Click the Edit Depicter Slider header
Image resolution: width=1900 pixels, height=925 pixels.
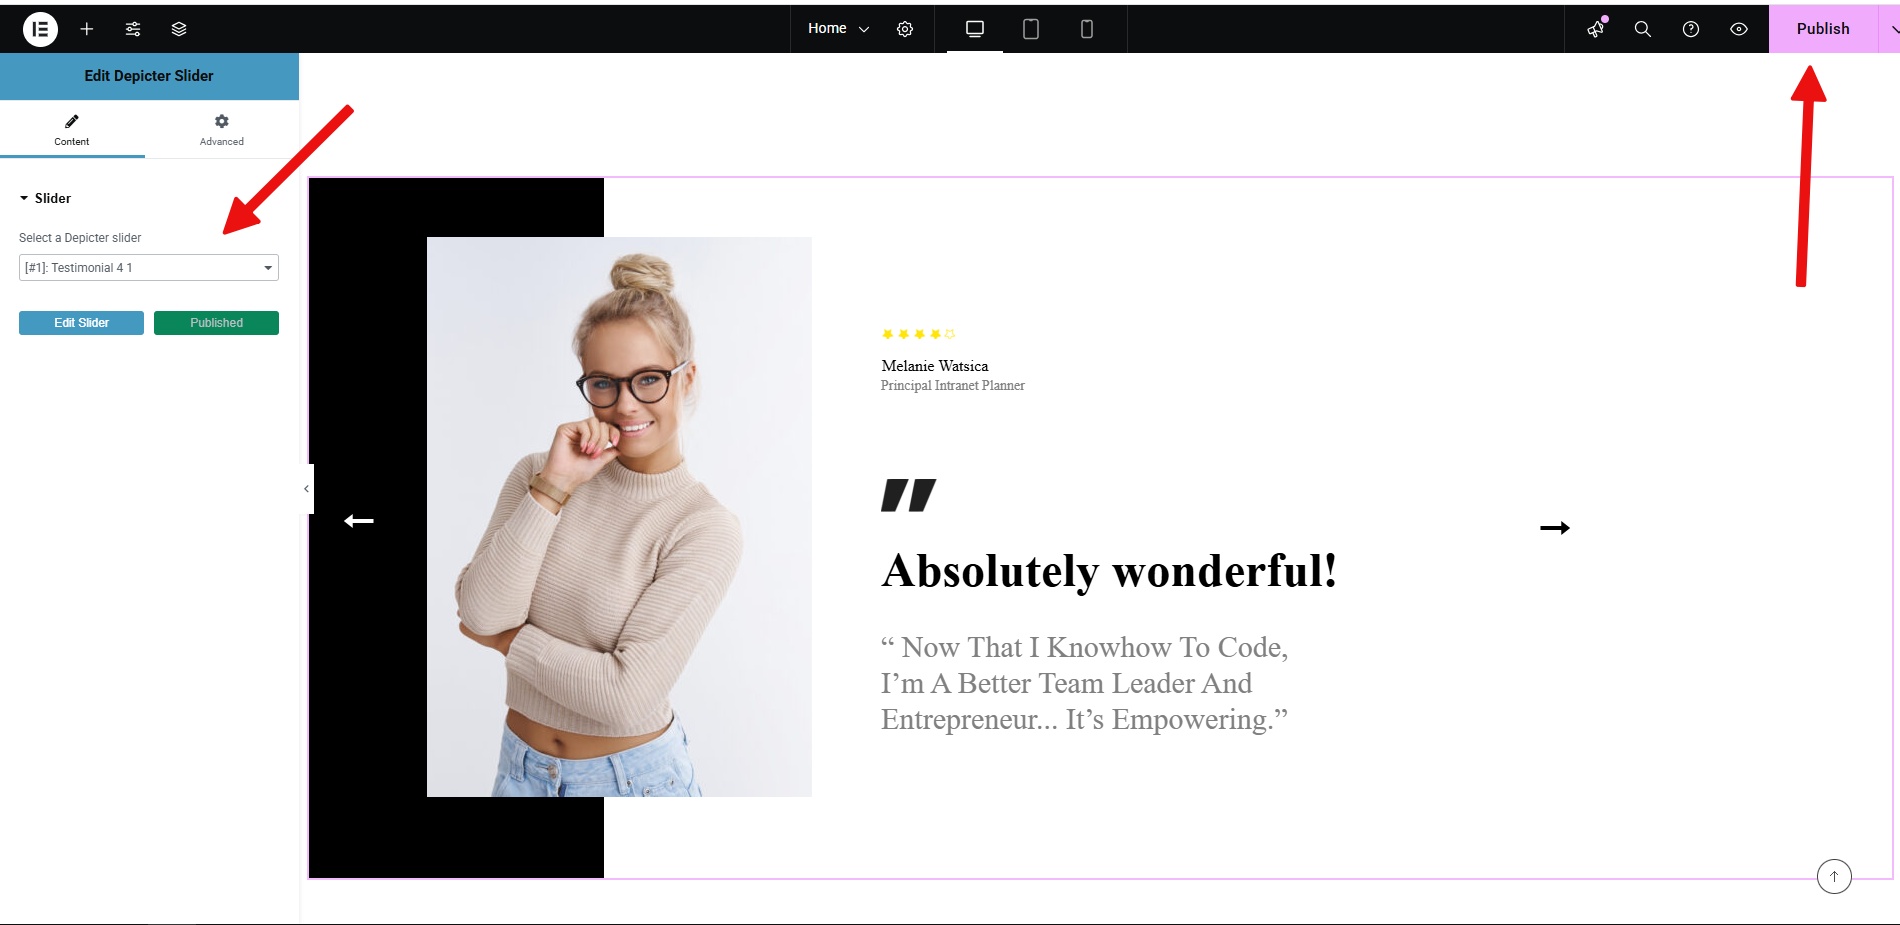(x=149, y=76)
